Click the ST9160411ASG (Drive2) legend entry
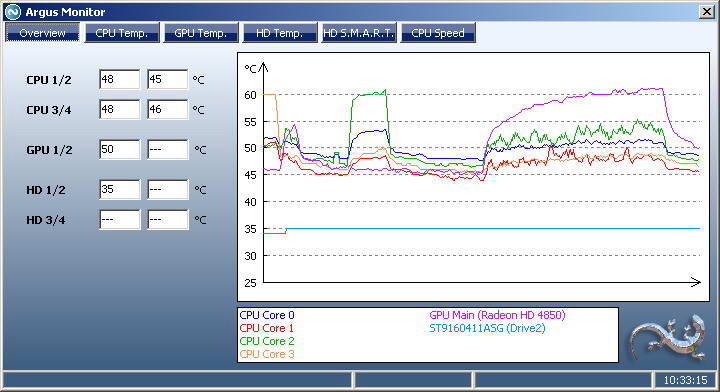This screenshot has height=392, width=720. (x=487, y=328)
